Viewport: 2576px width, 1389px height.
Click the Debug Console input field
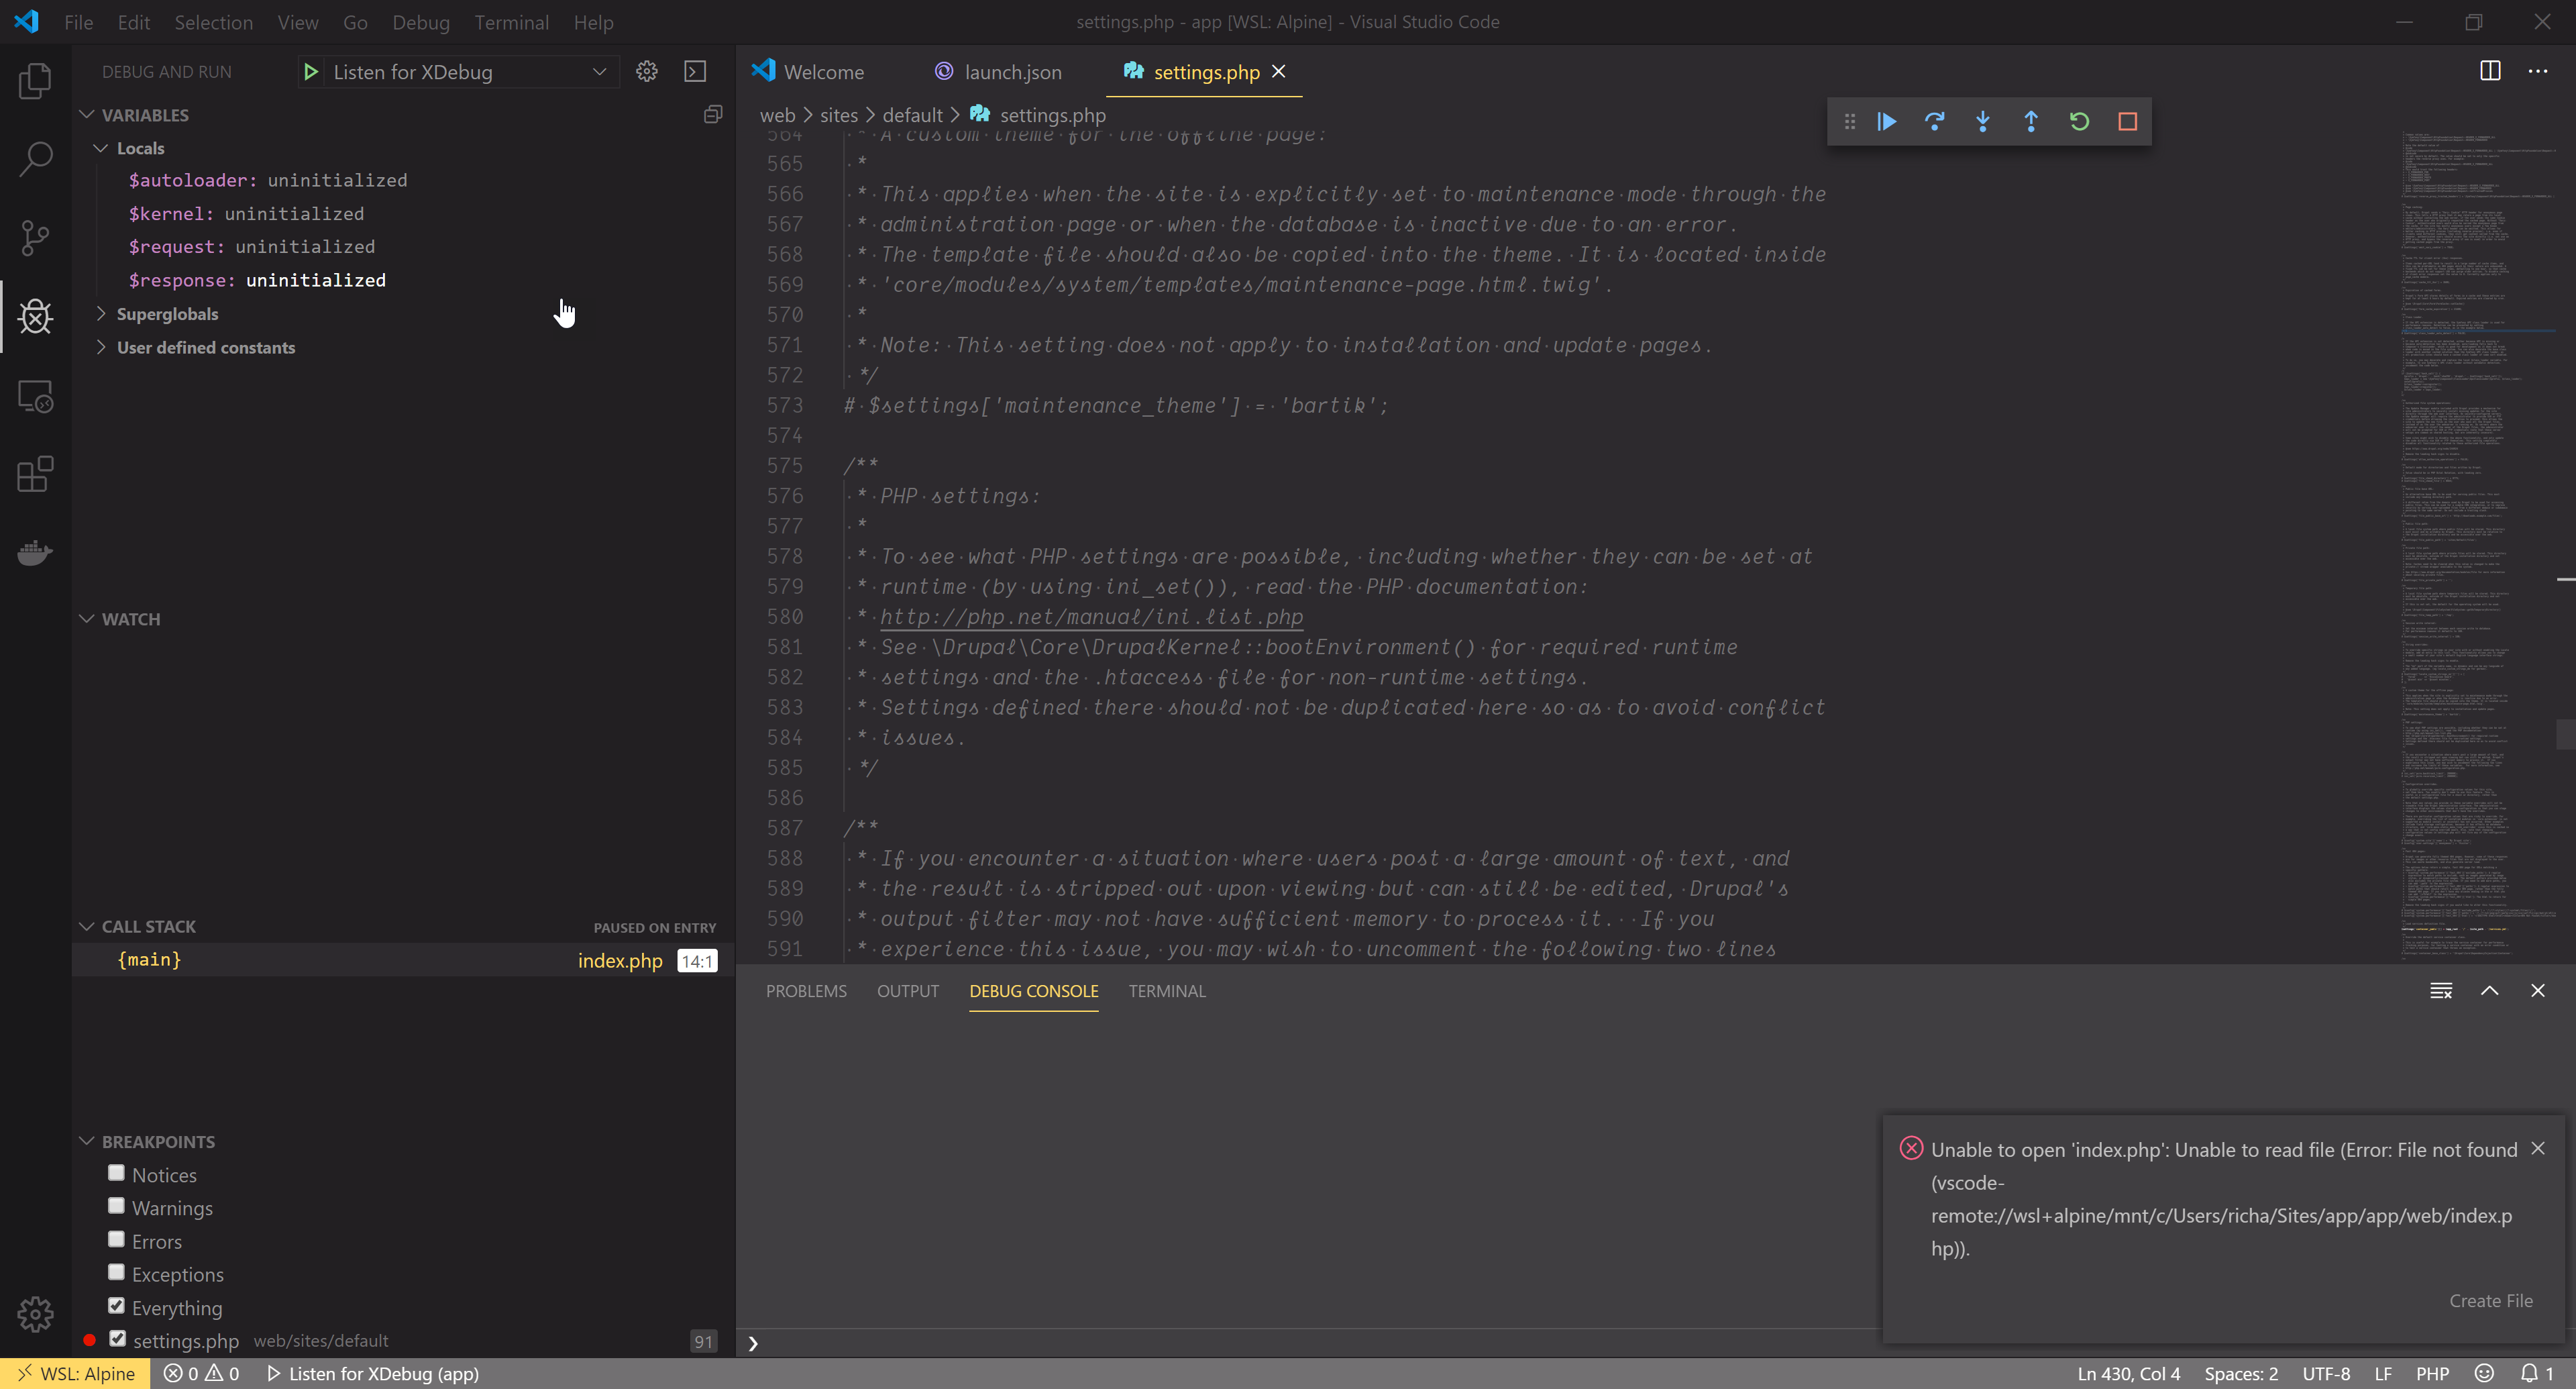(1310, 1343)
